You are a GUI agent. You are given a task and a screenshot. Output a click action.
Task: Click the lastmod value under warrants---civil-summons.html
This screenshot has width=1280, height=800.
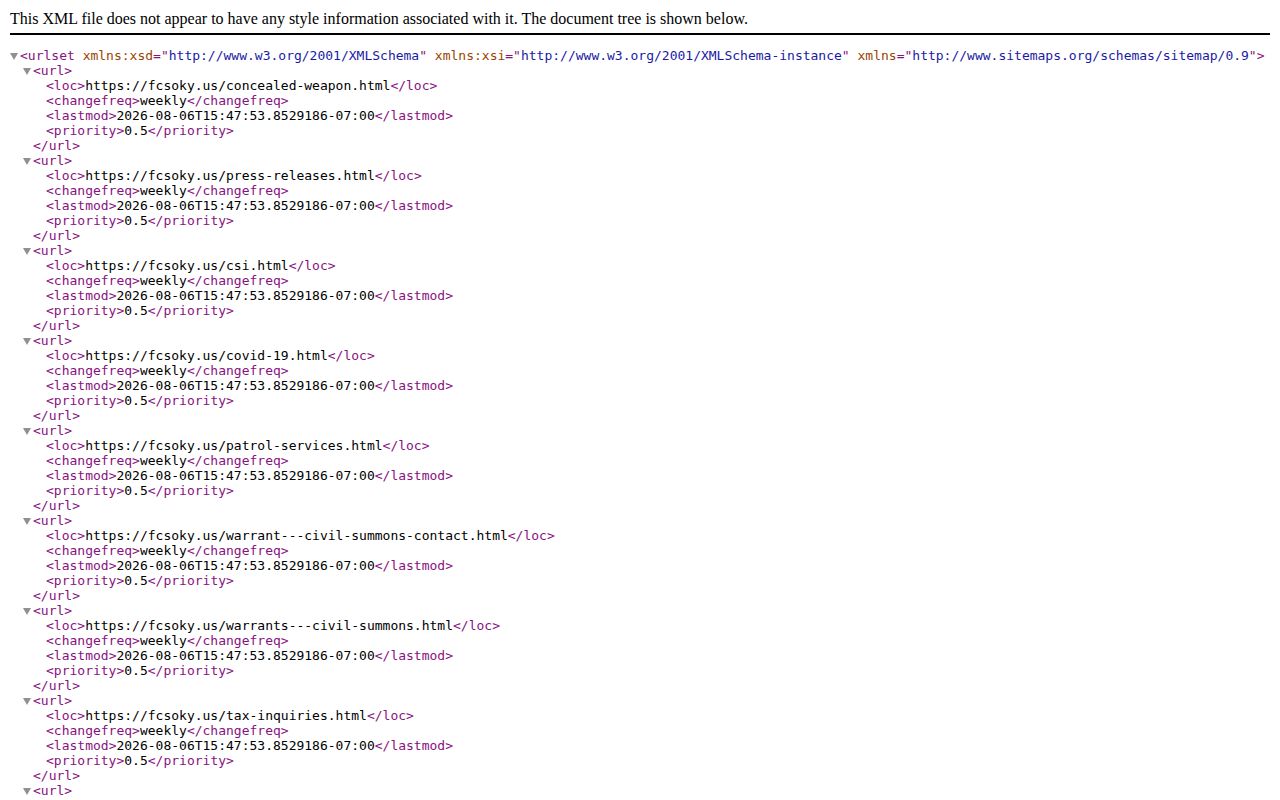click(246, 656)
